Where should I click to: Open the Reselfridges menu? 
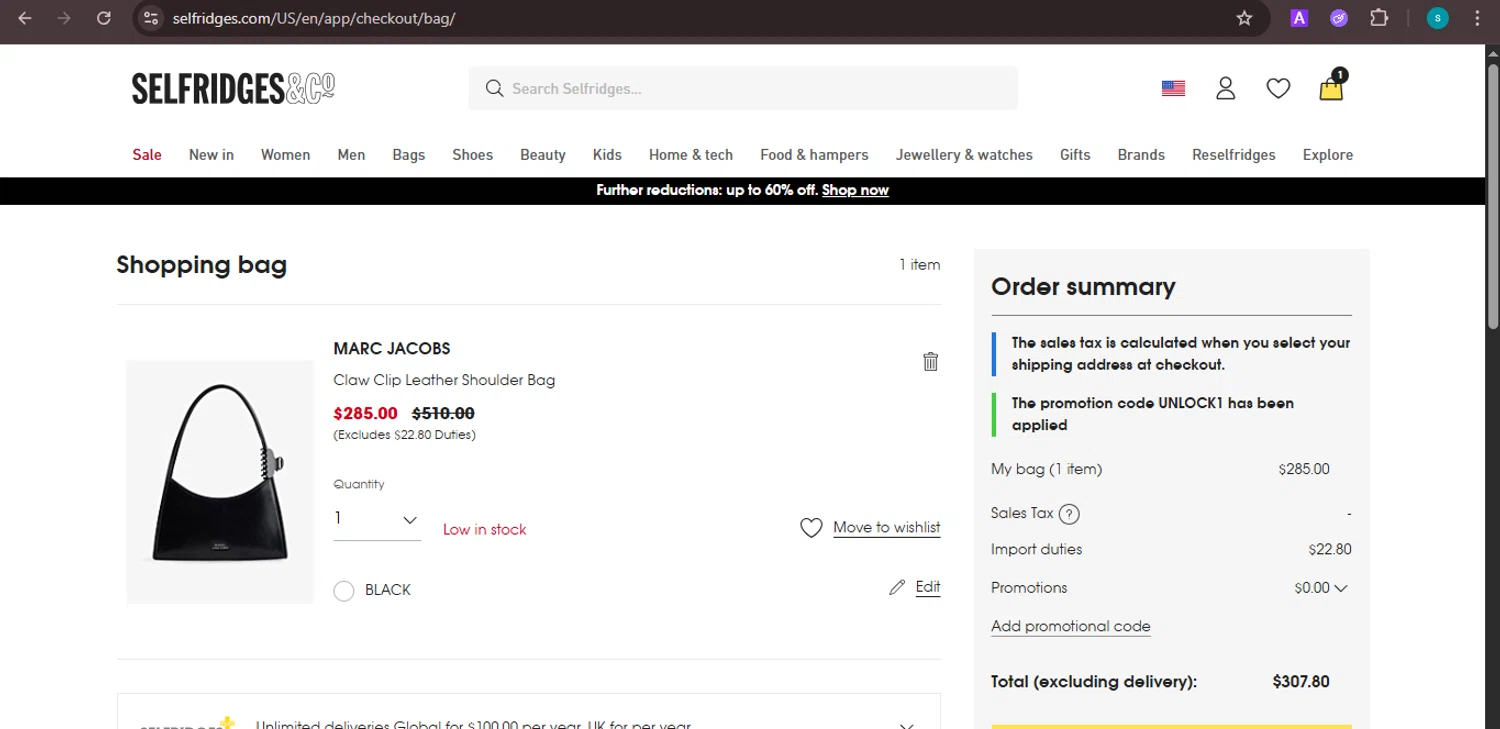[1234, 155]
